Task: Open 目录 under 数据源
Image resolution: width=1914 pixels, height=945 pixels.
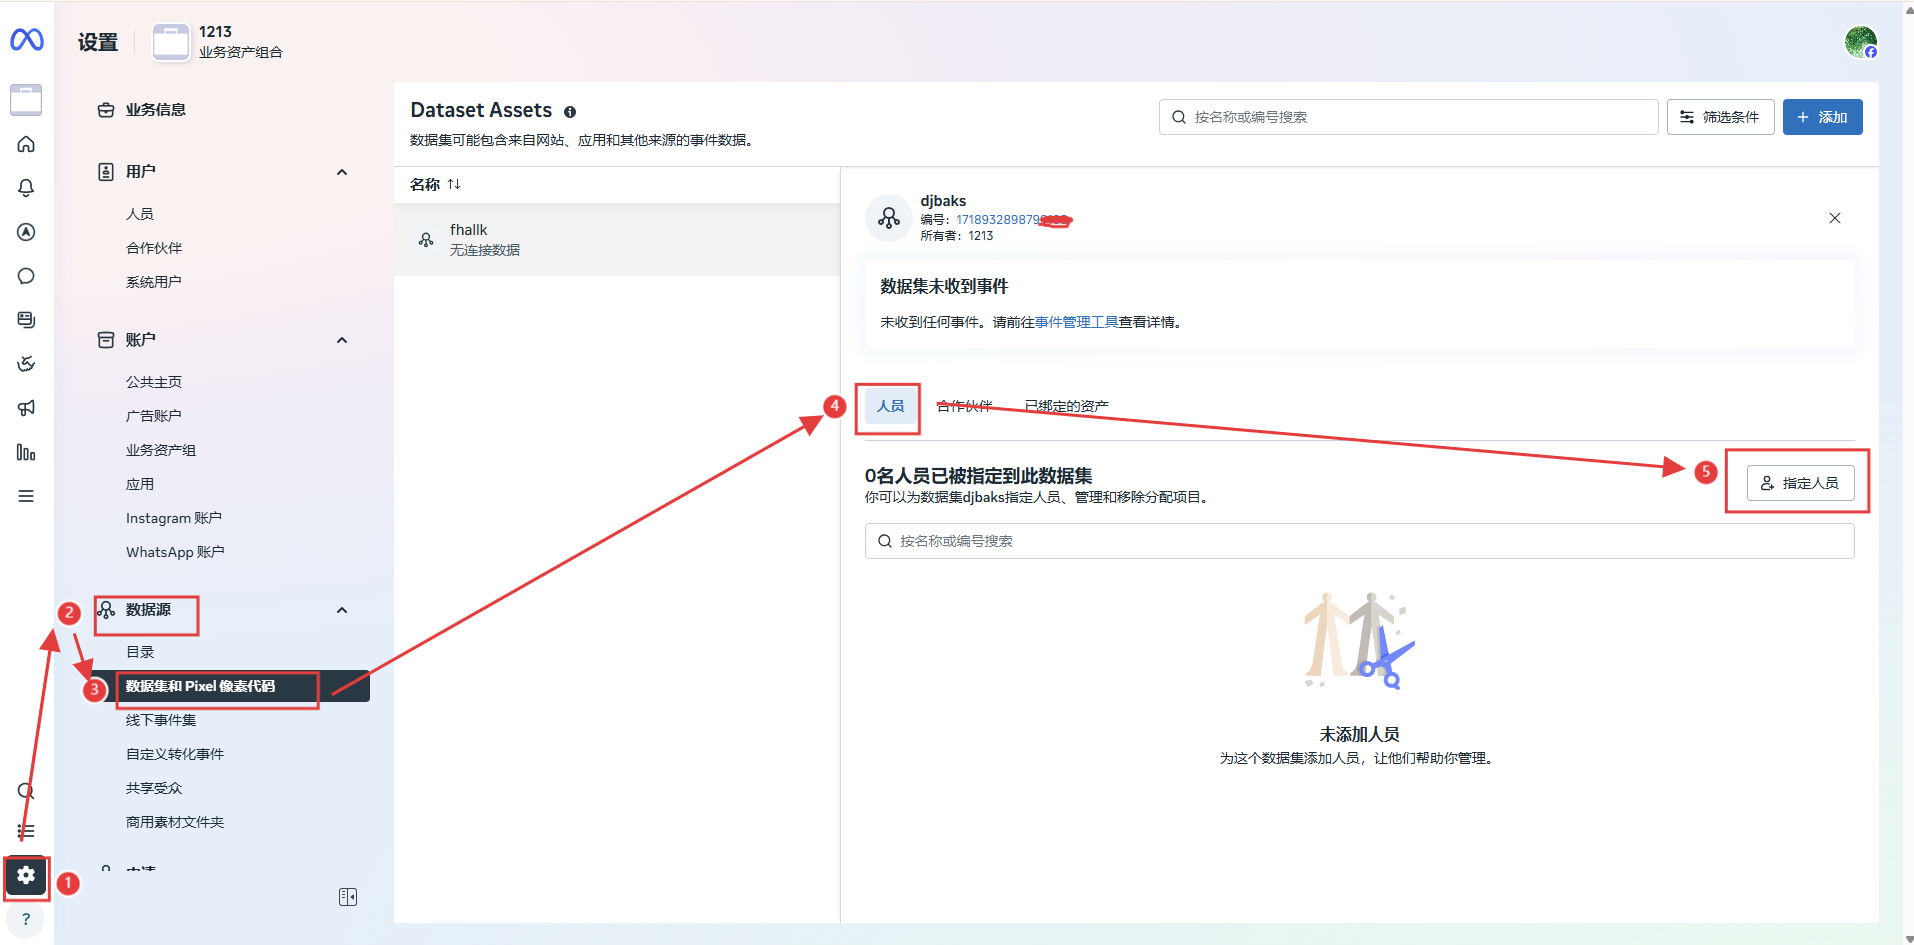Action: click(x=140, y=652)
